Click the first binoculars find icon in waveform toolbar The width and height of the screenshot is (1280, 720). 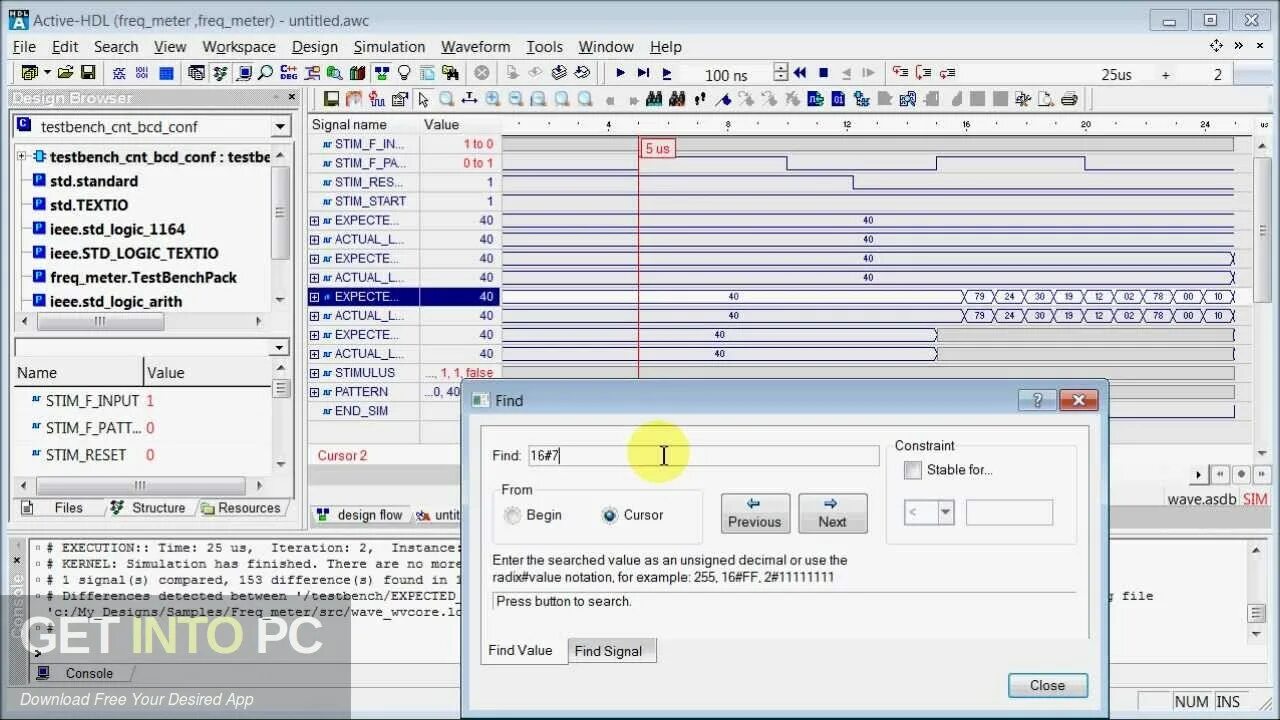pos(655,99)
